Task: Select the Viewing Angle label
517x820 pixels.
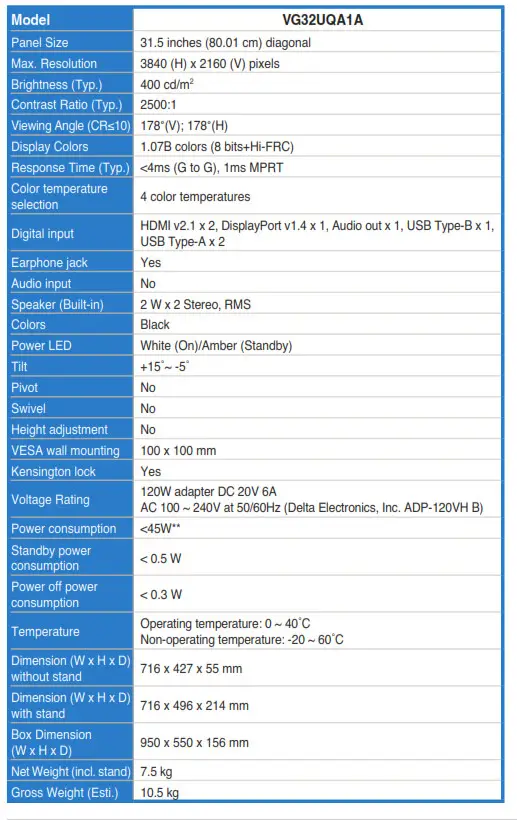Action: (71, 126)
